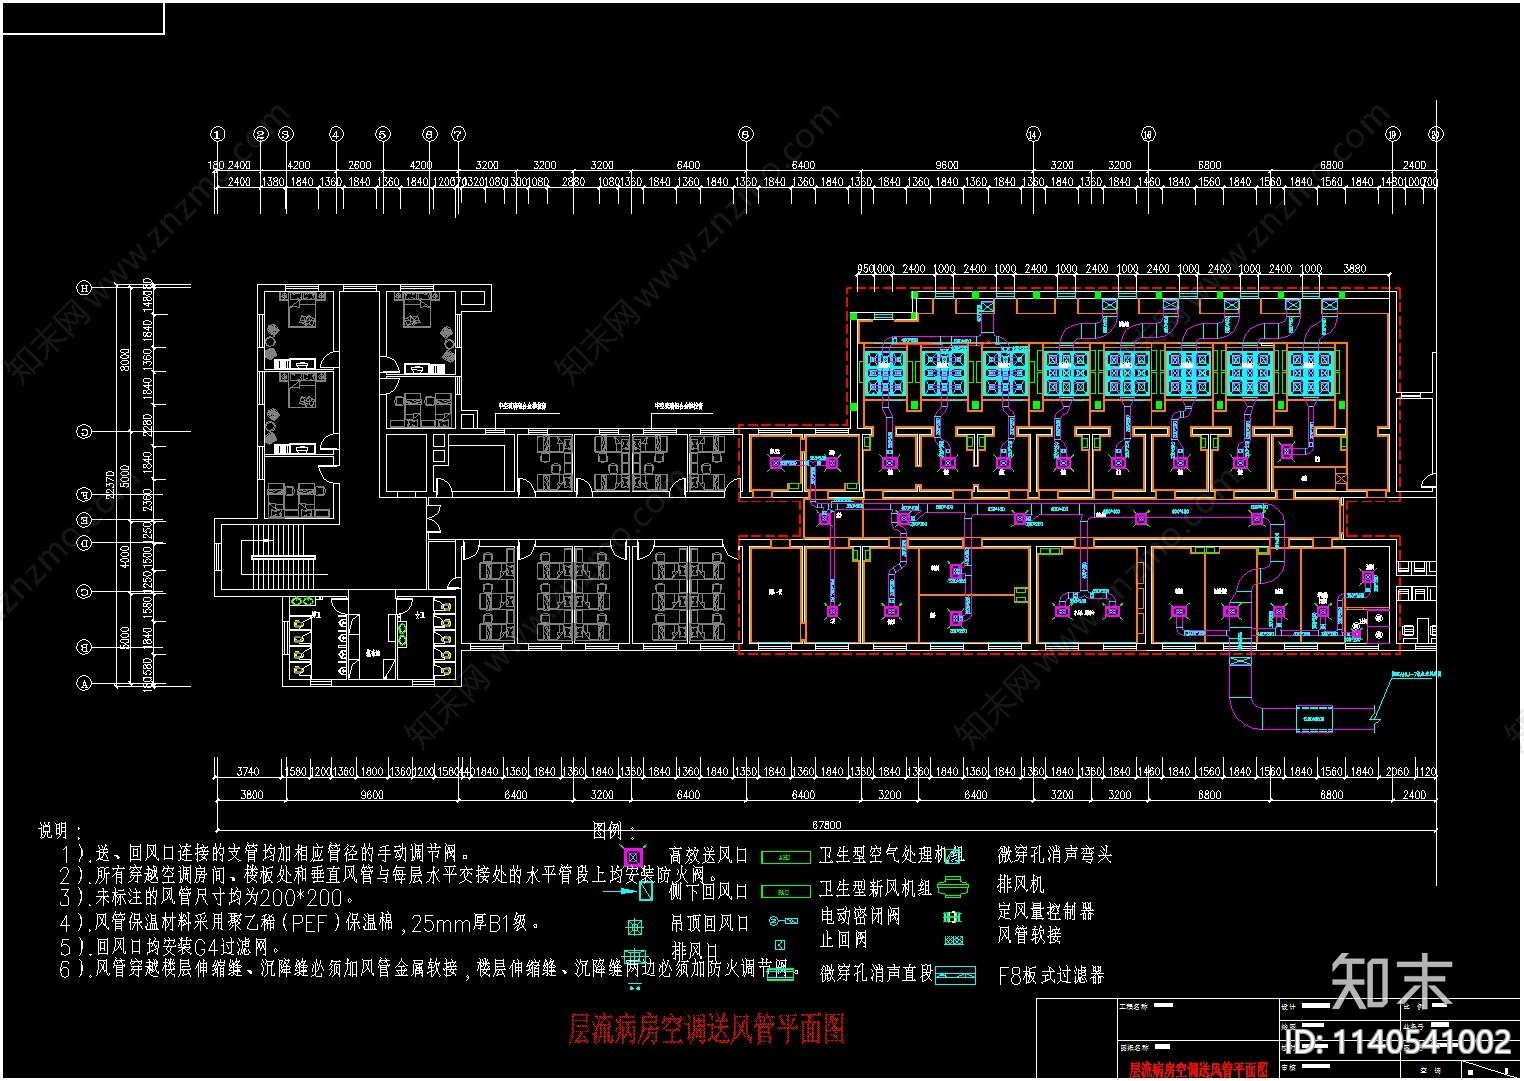
Task: Click the 排风机 legend label
Action: [x=1021, y=885]
